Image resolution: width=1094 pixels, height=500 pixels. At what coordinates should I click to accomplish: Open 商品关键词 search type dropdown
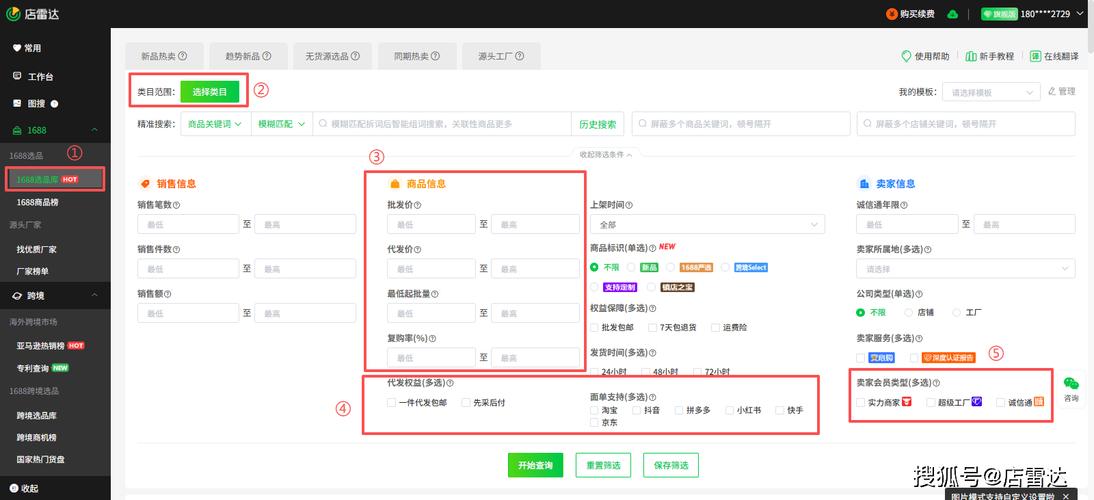[x=215, y=123]
